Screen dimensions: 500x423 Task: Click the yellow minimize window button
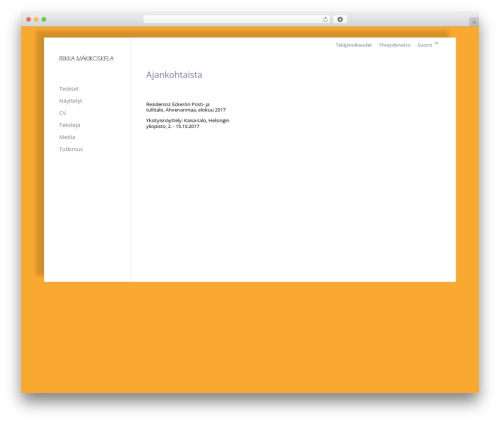pyautogui.click(x=36, y=20)
